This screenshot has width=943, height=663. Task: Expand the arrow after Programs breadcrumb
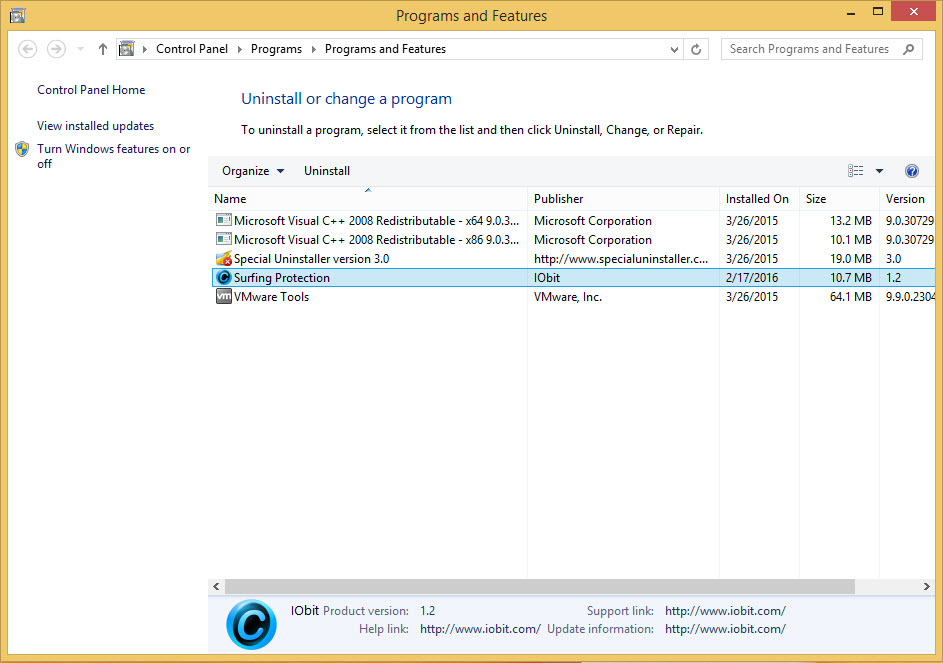tap(313, 49)
